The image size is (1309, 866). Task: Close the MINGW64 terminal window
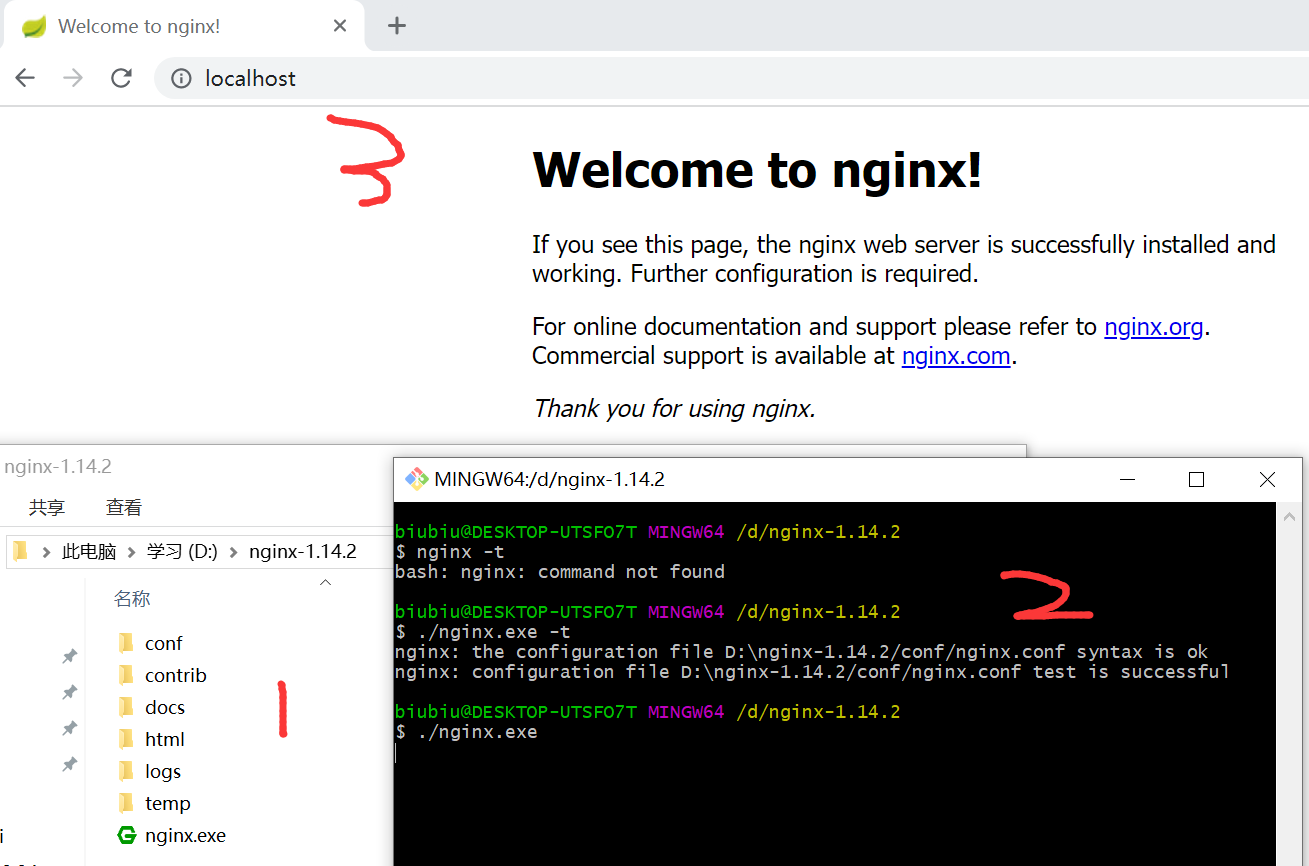point(1267,480)
